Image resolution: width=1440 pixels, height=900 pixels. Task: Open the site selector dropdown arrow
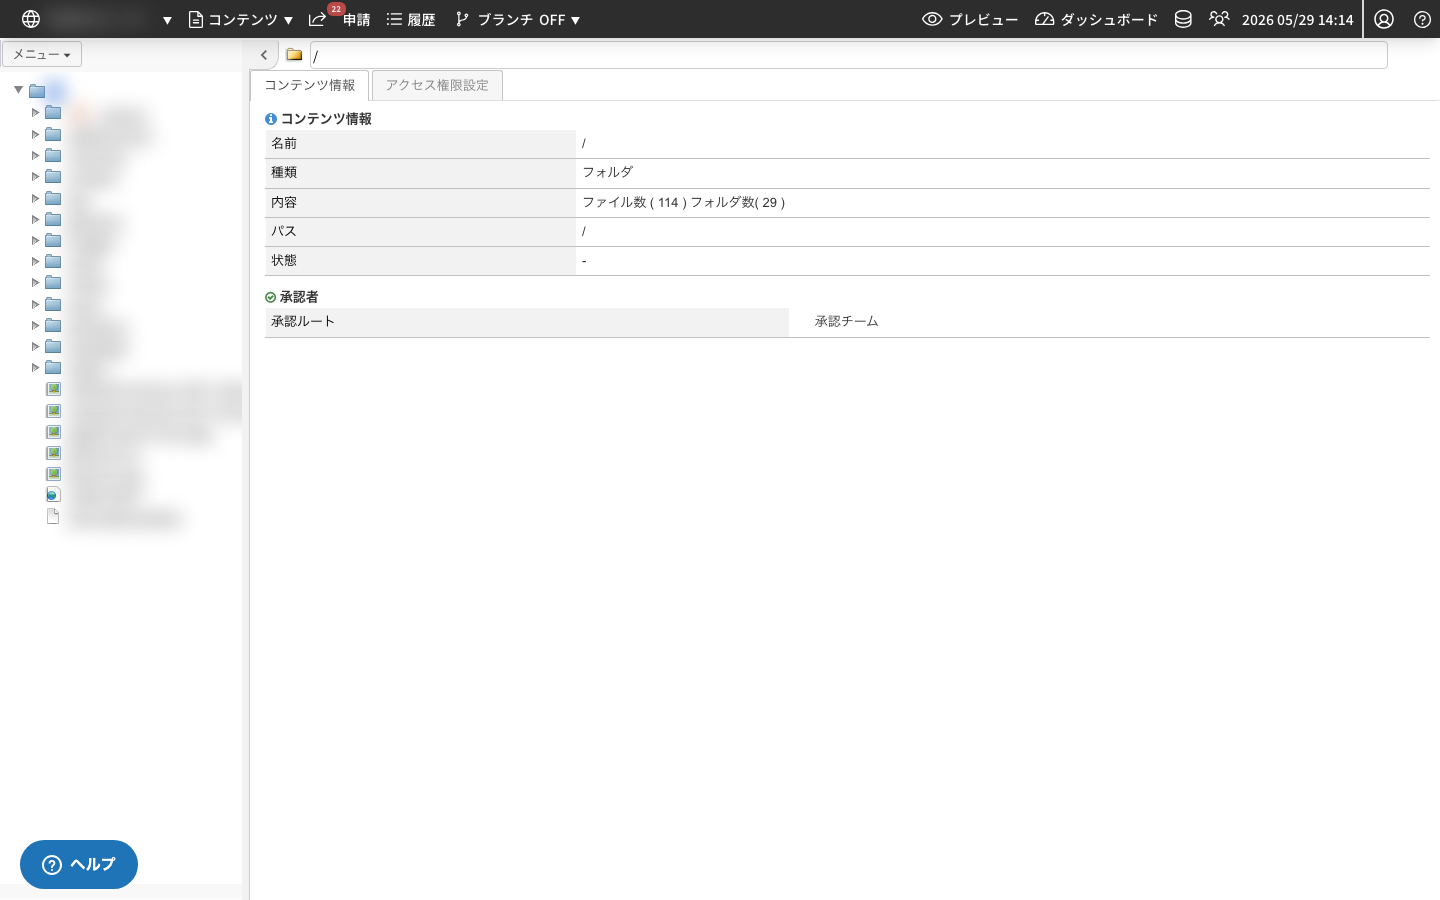point(167,20)
